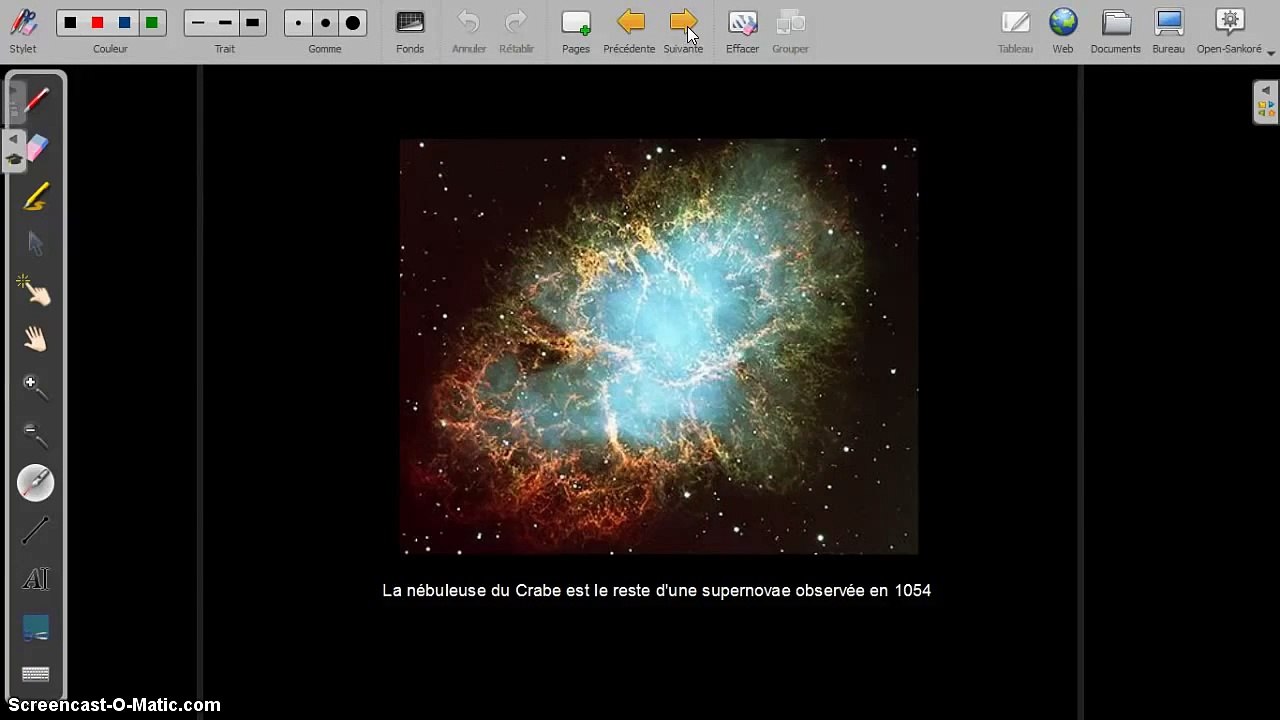The image size is (1280, 720).
Task: Select the thinnest Trait line width
Action: (x=198, y=23)
